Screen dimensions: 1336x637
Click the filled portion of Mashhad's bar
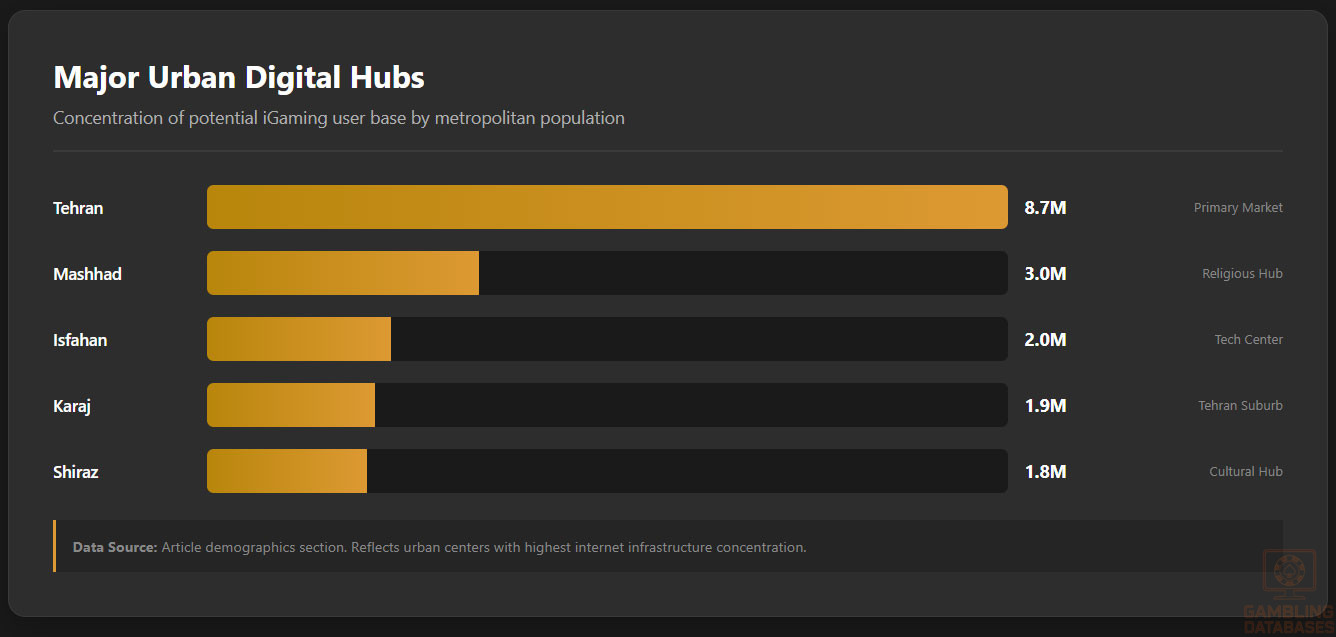tap(343, 273)
